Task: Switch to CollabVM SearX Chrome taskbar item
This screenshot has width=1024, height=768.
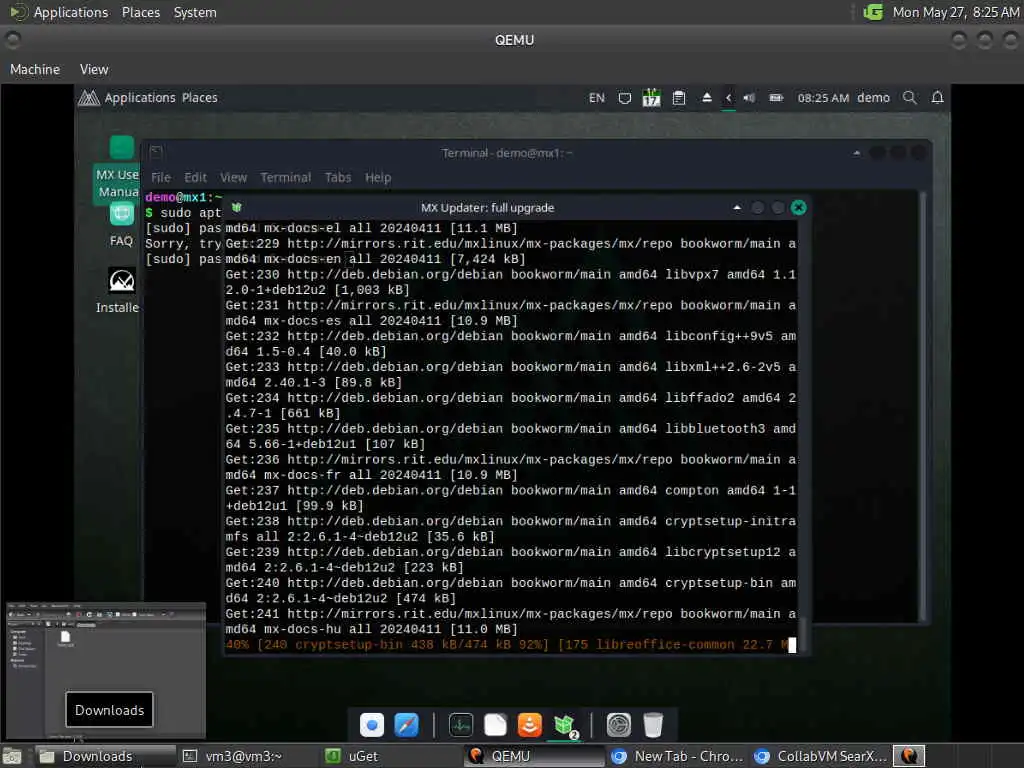Action: [x=820, y=756]
